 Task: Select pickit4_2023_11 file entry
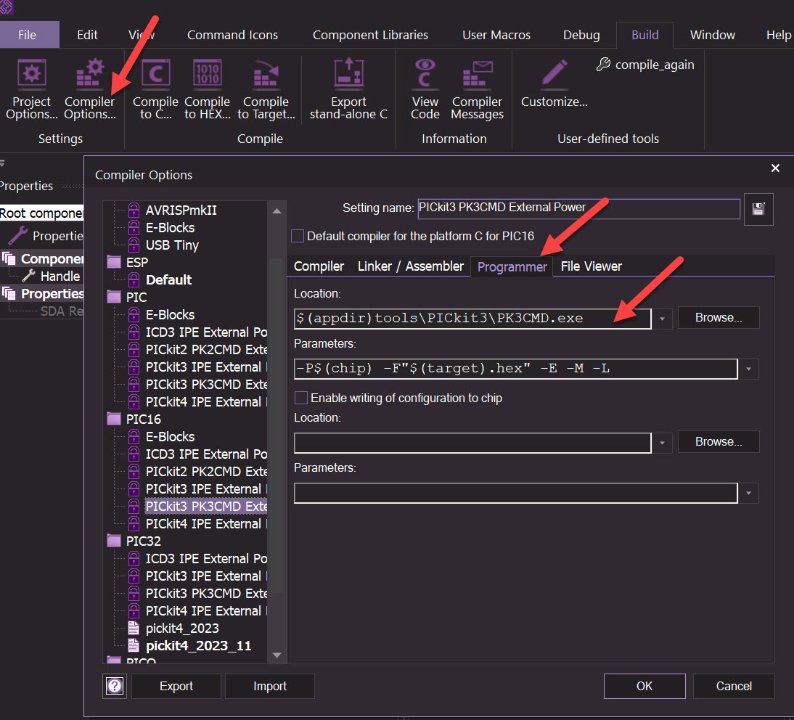coord(198,646)
